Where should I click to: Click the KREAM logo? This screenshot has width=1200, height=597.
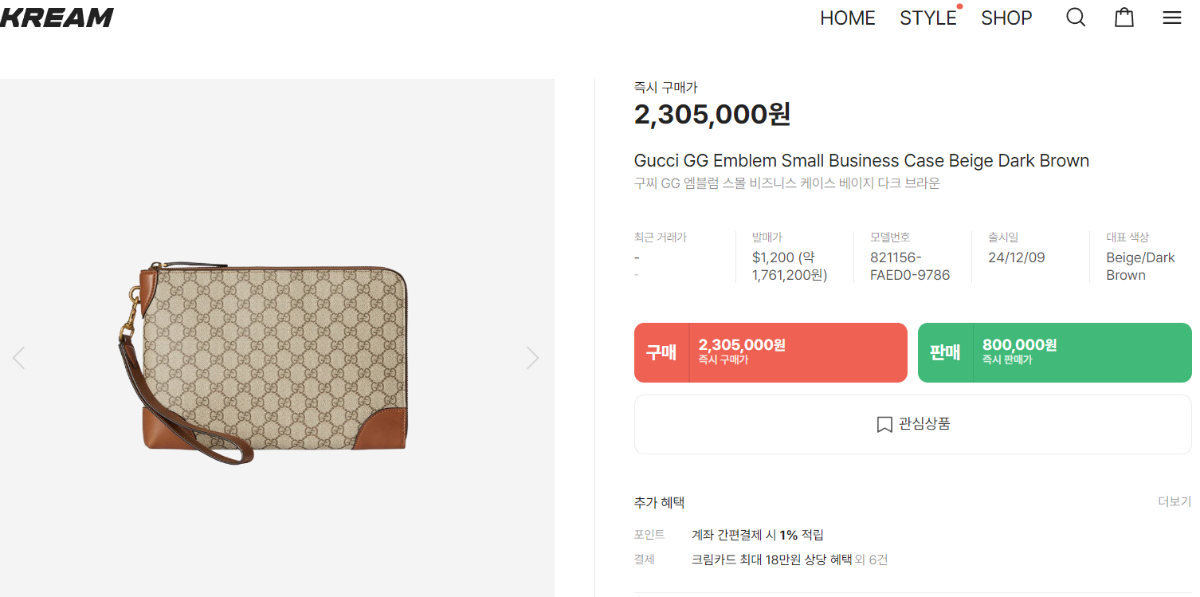point(57,17)
